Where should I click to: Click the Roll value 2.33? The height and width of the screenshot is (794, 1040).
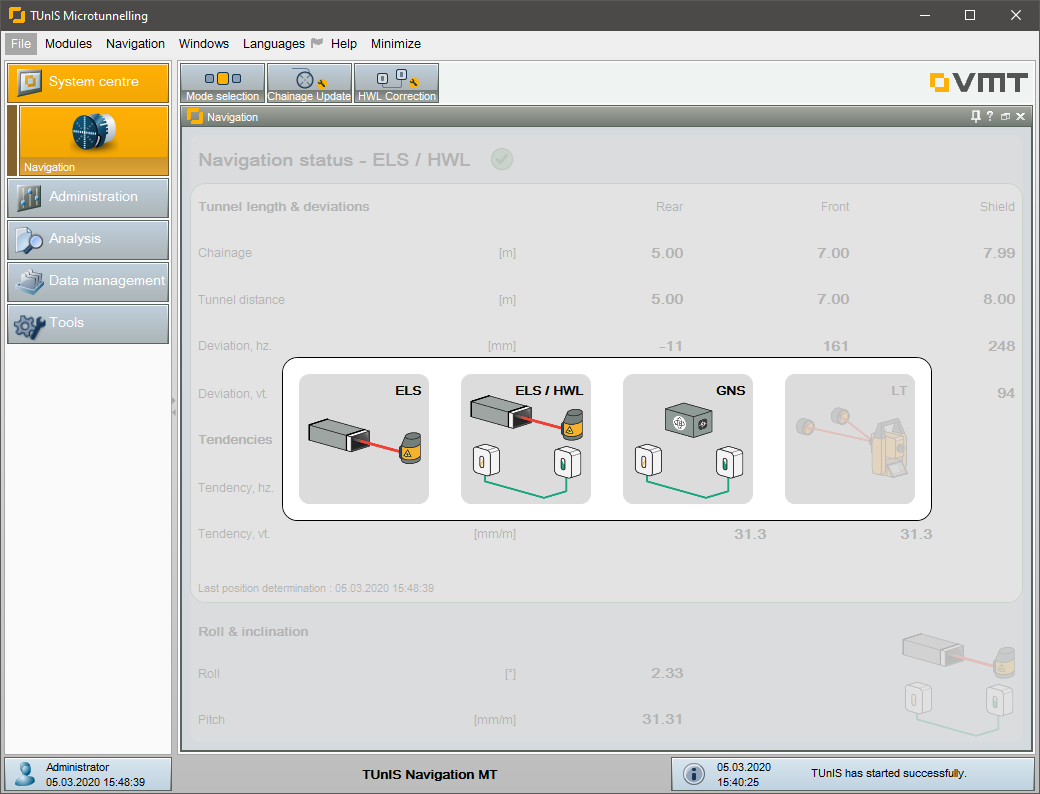tap(667, 673)
